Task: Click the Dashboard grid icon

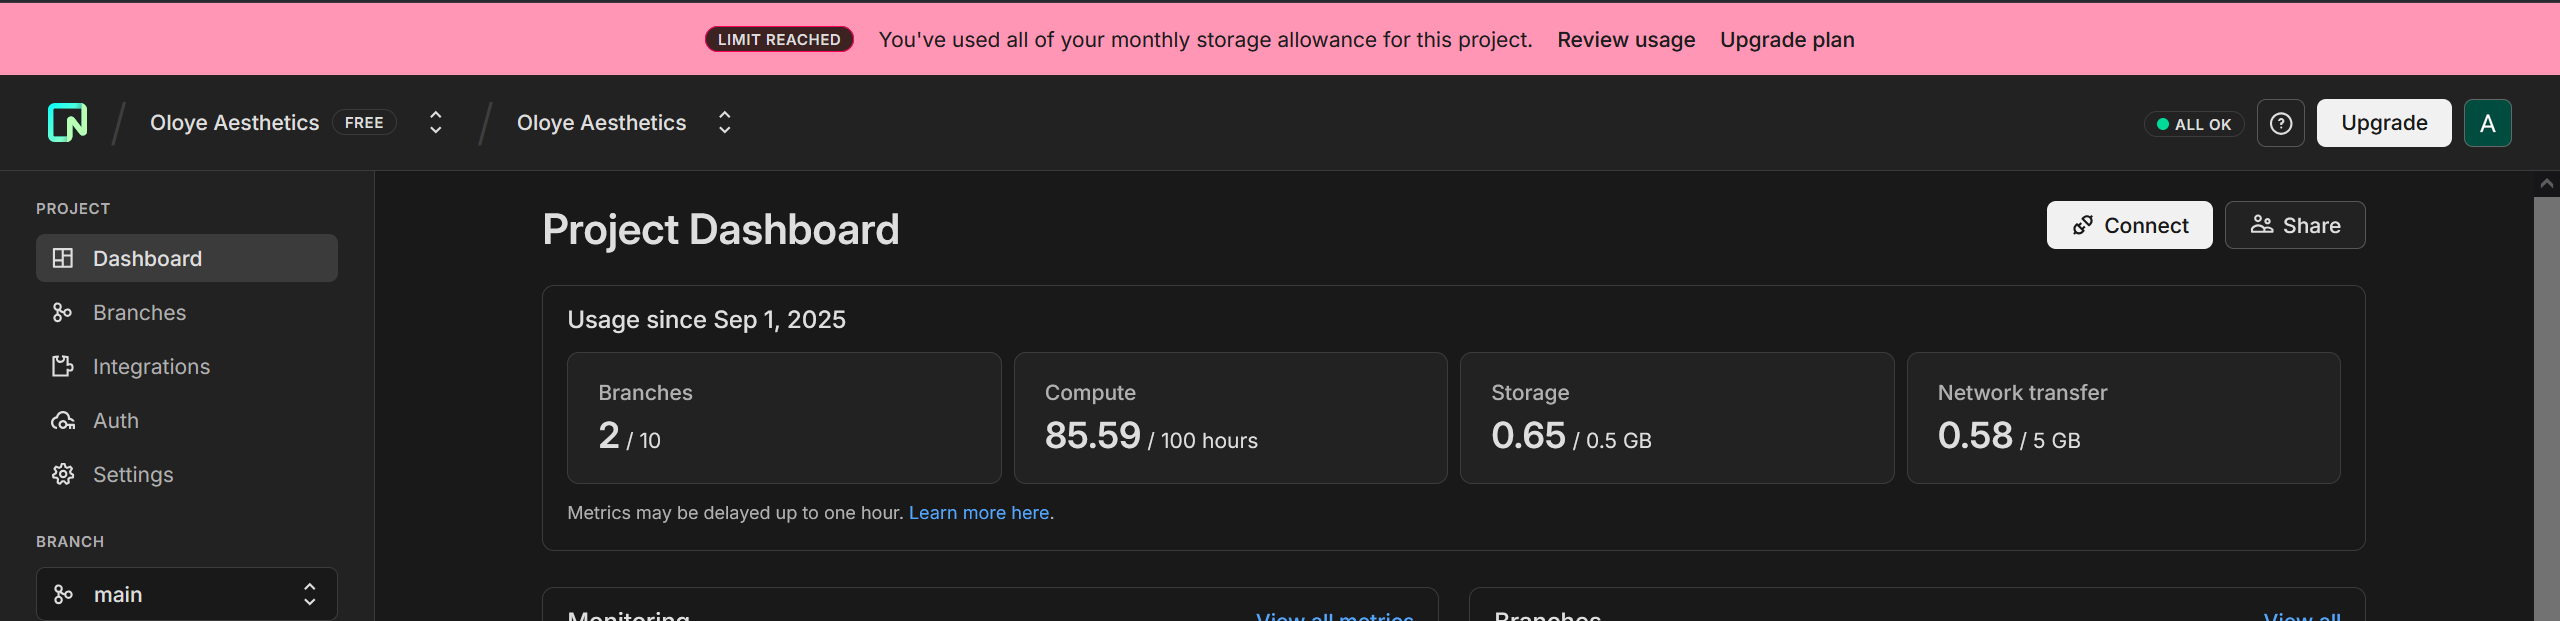Action: pyautogui.click(x=63, y=258)
